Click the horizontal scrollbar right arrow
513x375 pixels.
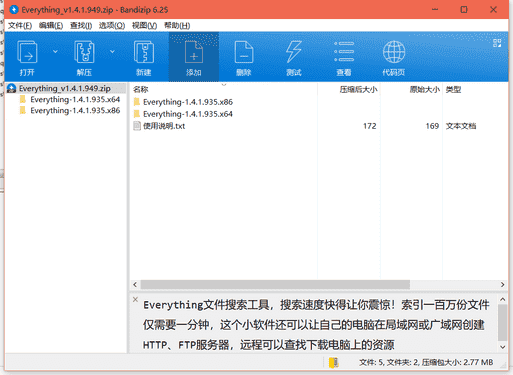[502, 285]
